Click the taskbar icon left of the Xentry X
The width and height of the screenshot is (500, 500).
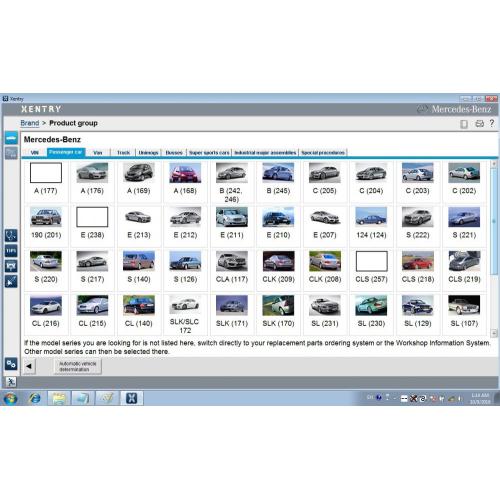coord(107,398)
